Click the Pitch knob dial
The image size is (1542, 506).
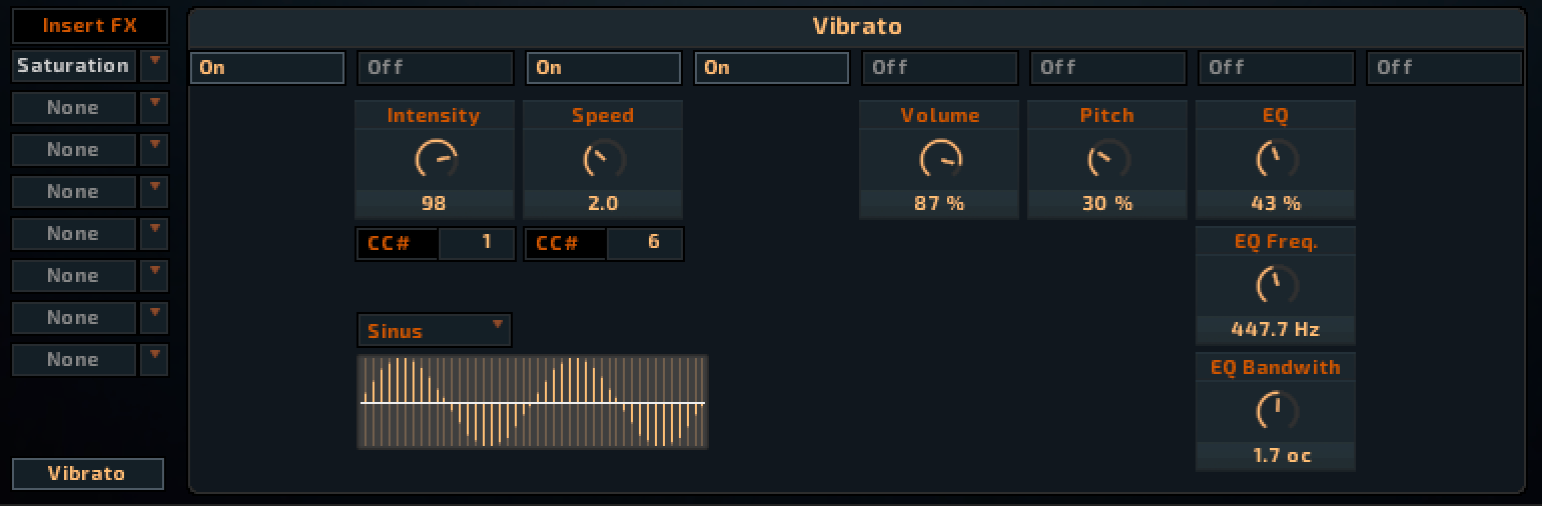tap(1107, 159)
